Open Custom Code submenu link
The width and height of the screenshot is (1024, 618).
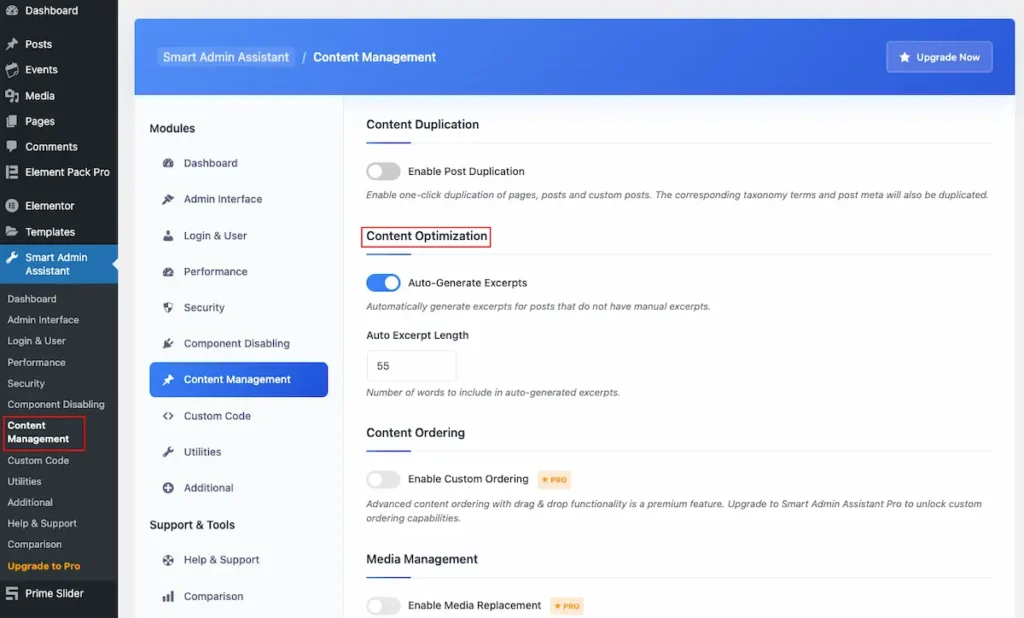point(38,460)
